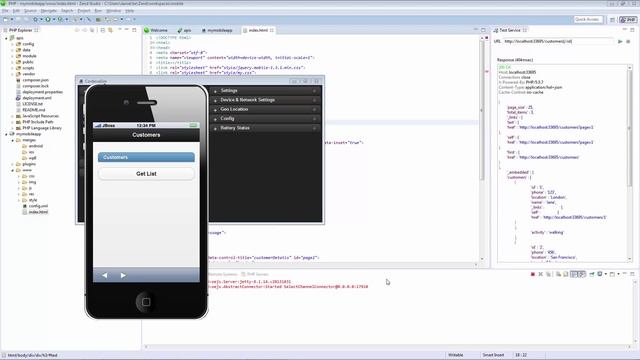Tap the iPhone simulator home button

pyautogui.click(x=146, y=302)
